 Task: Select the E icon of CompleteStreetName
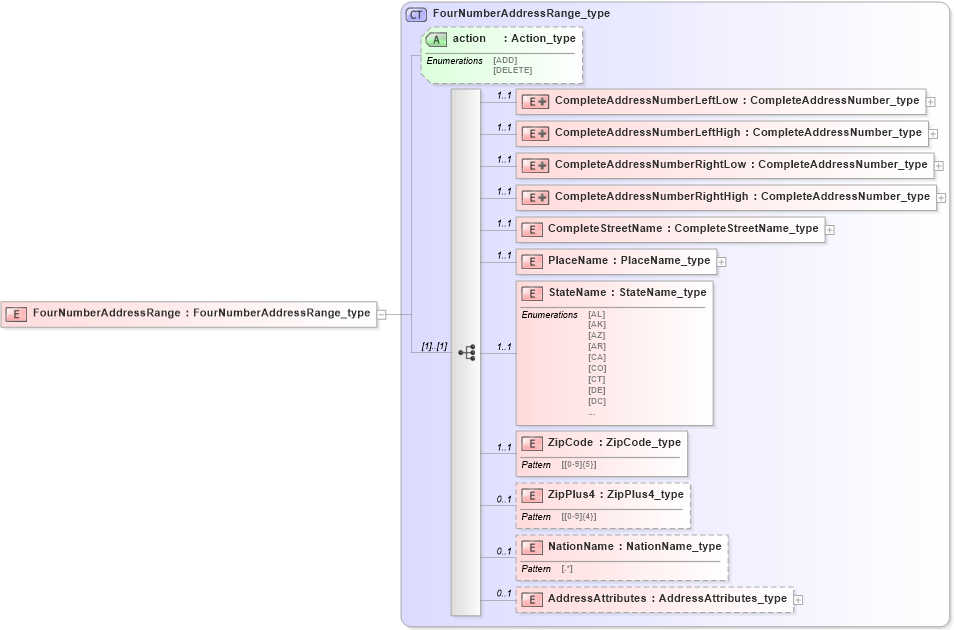pyautogui.click(x=532, y=229)
